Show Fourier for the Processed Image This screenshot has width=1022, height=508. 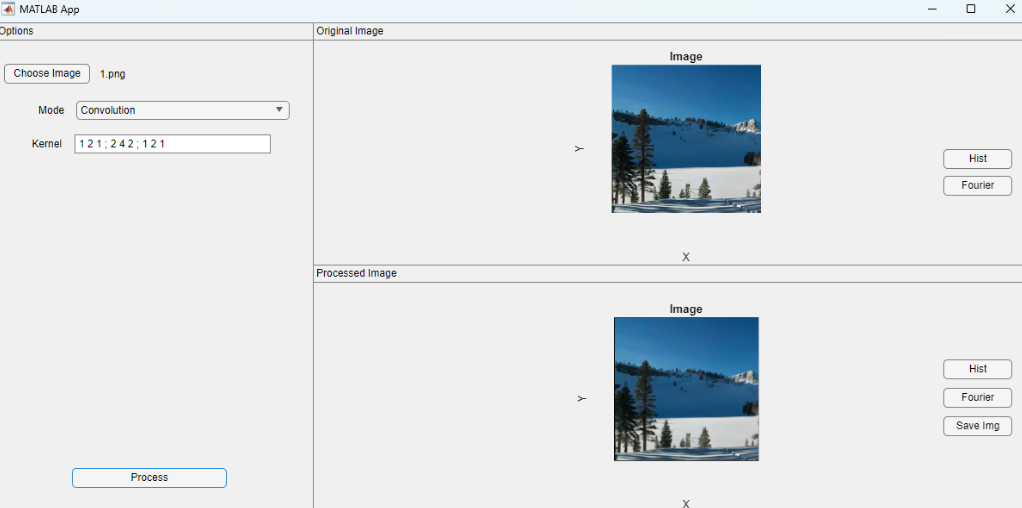[x=977, y=397]
